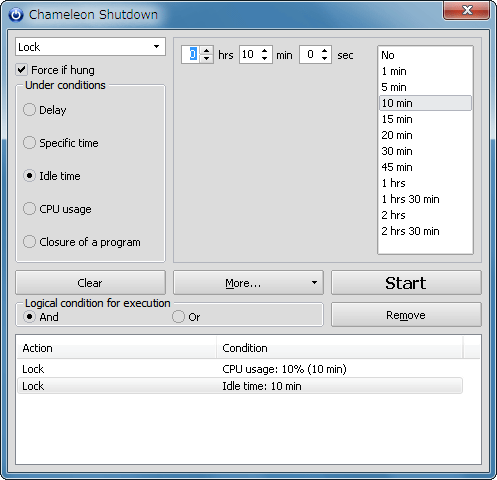Decrease the minutes spinner value
497x480 pixels.
tap(265, 59)
